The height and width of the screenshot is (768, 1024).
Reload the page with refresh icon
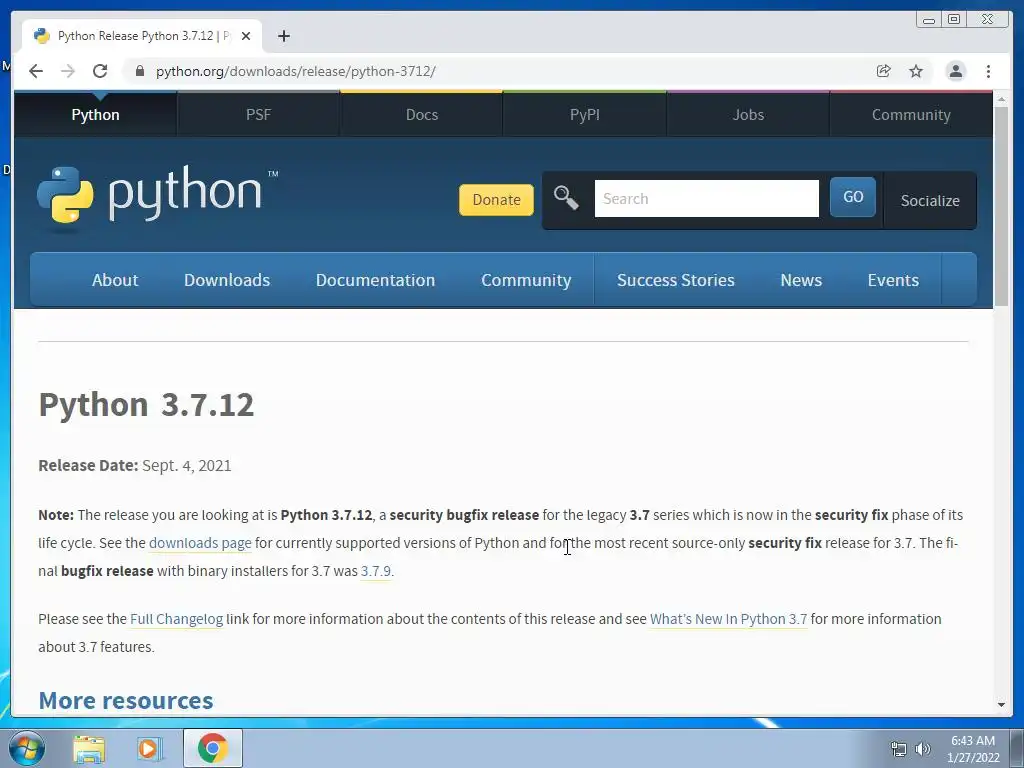pos(100,71)
